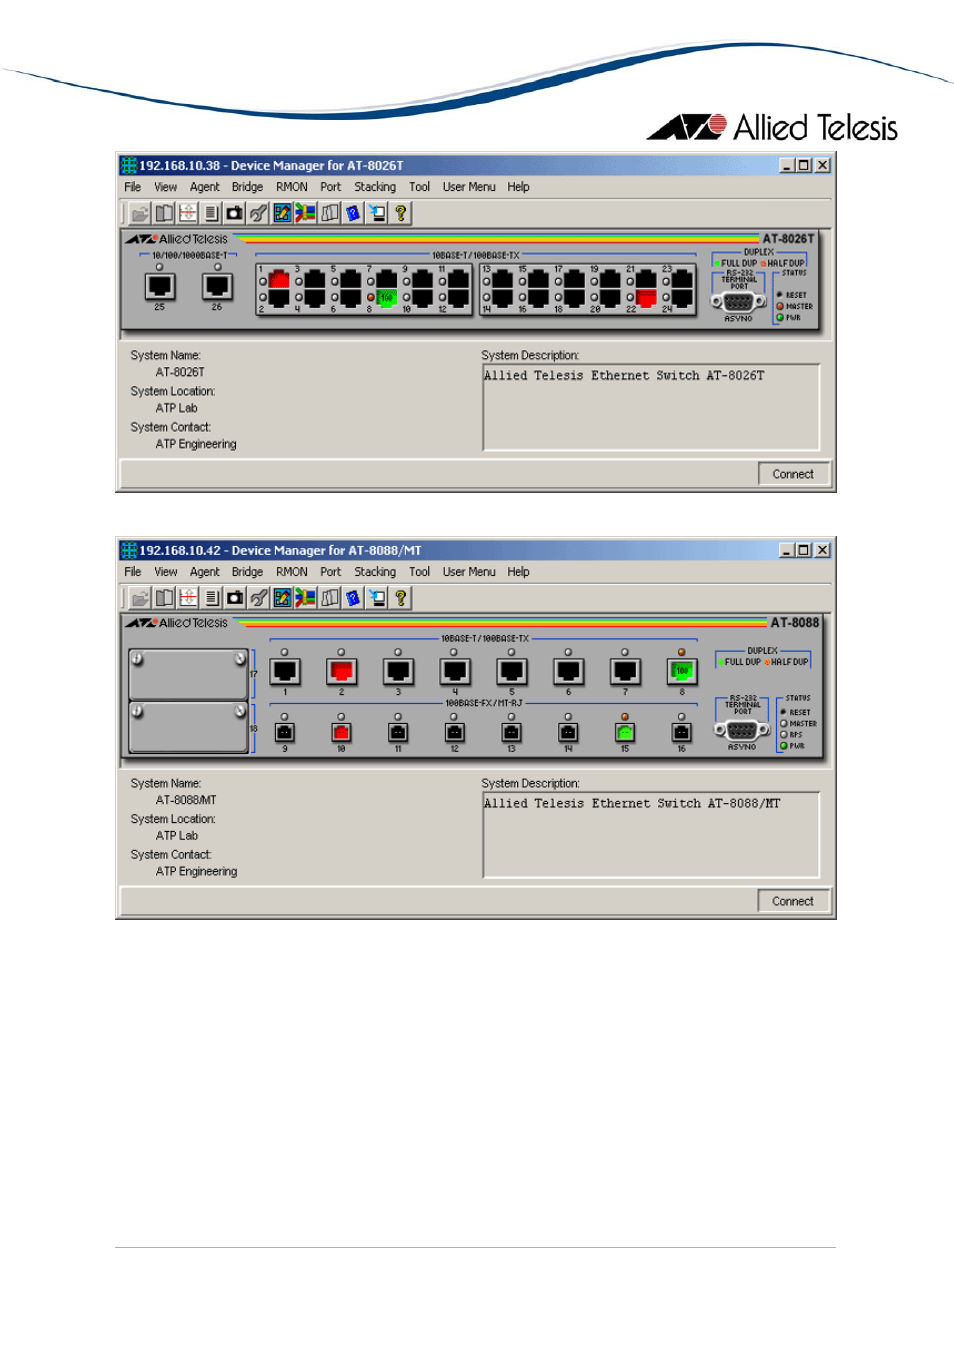Select gigabit port 25 on the AT-8026T
This screenshot has height=1350, width=954.
point(160,287)
